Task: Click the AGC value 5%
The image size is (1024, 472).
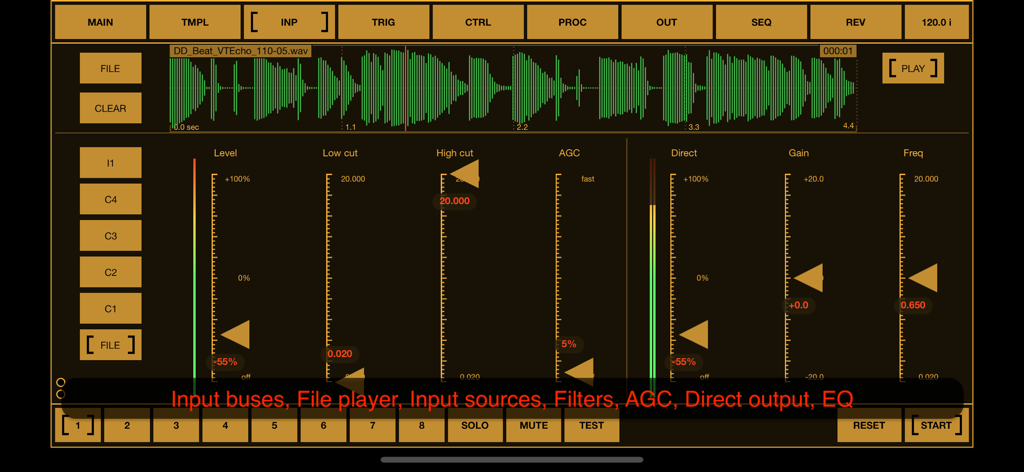Action: pos(569,344)
